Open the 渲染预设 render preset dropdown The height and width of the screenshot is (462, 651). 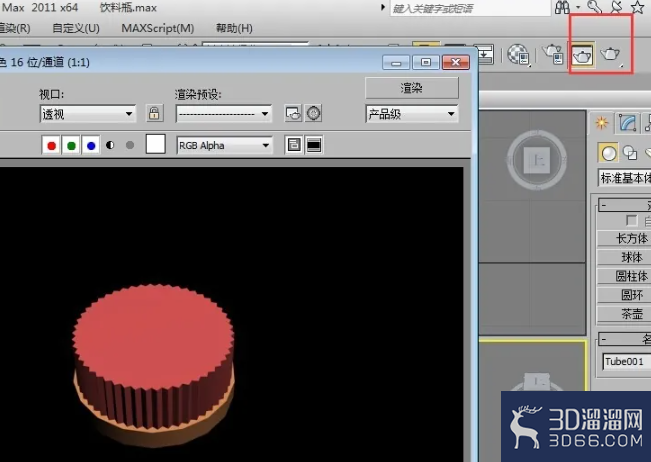(224, 113)
